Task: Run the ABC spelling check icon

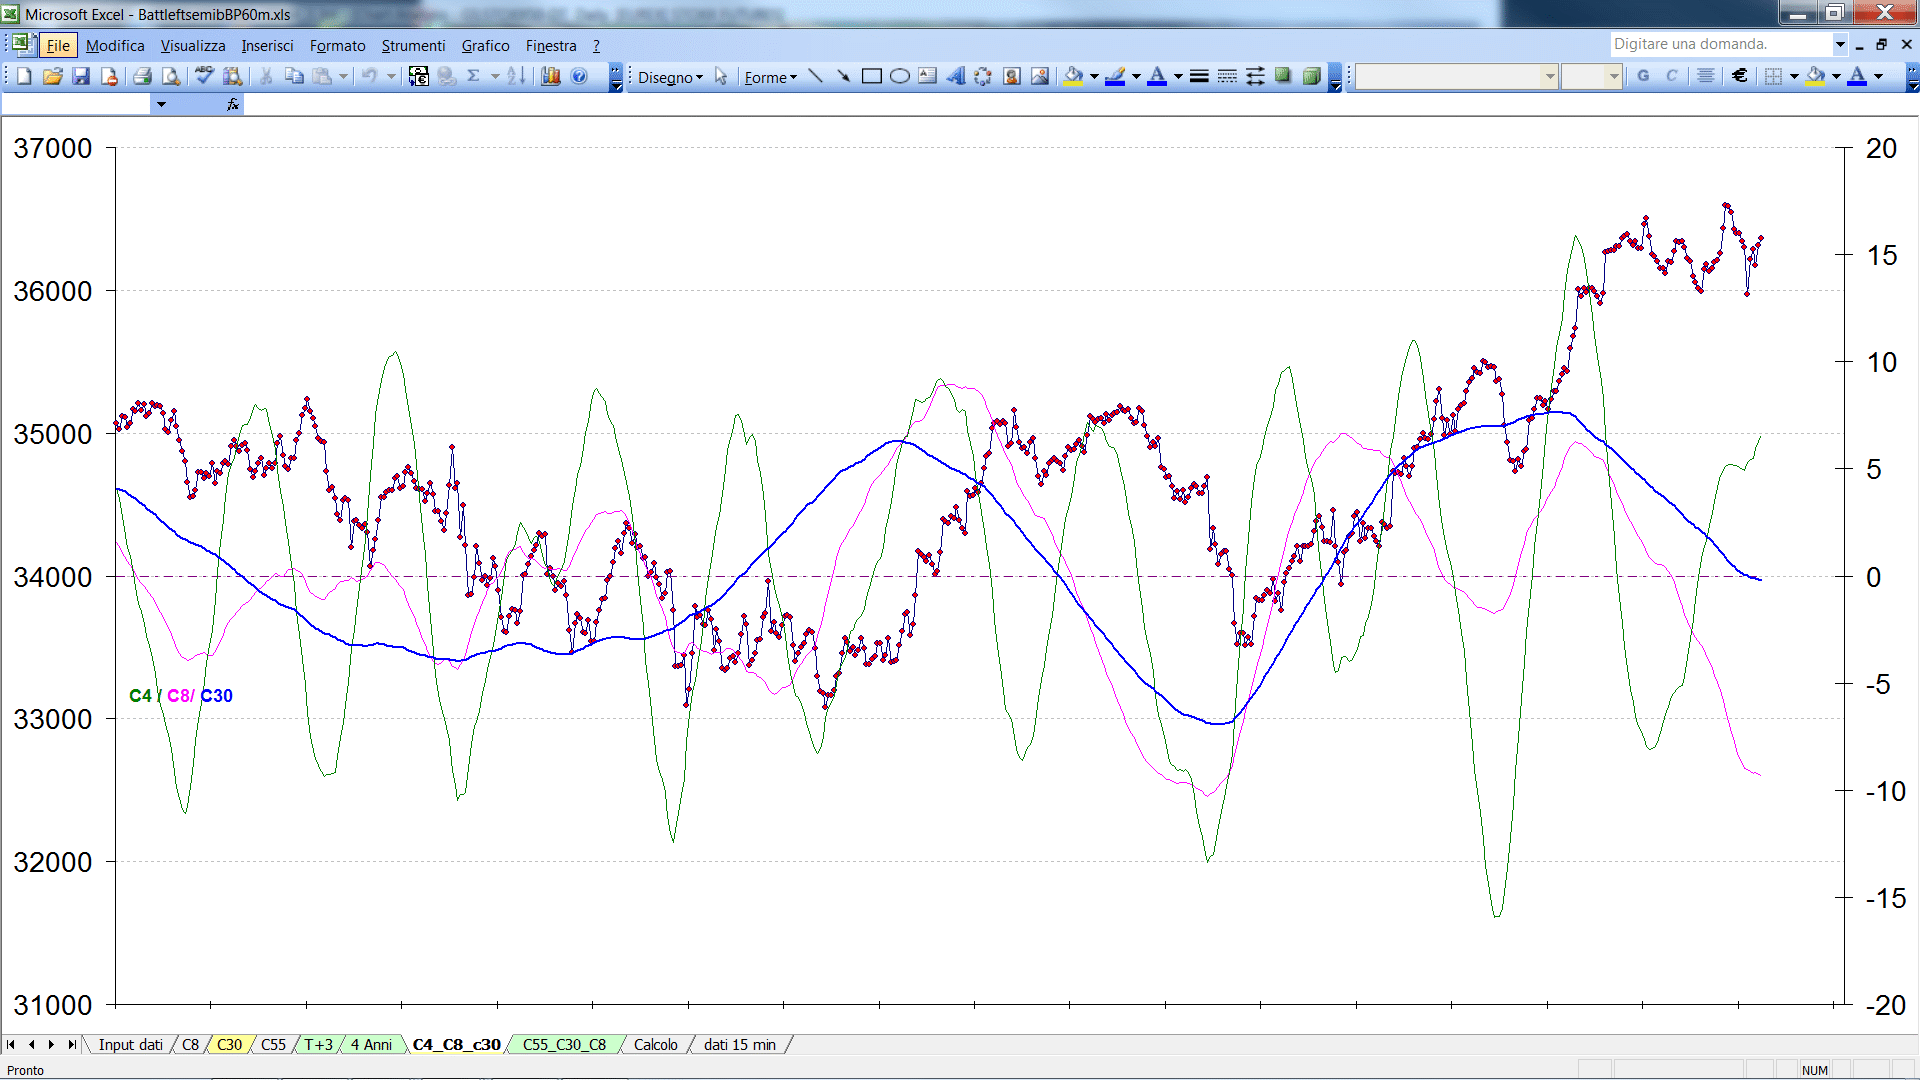Action: click(204, 76)
